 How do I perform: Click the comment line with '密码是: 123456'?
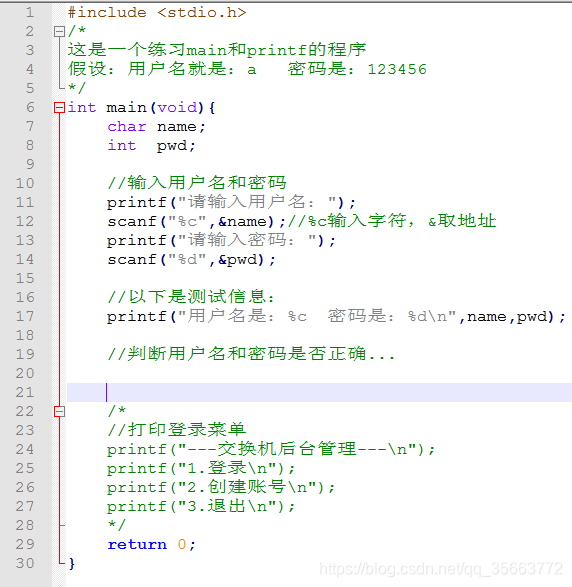[247, 69]
